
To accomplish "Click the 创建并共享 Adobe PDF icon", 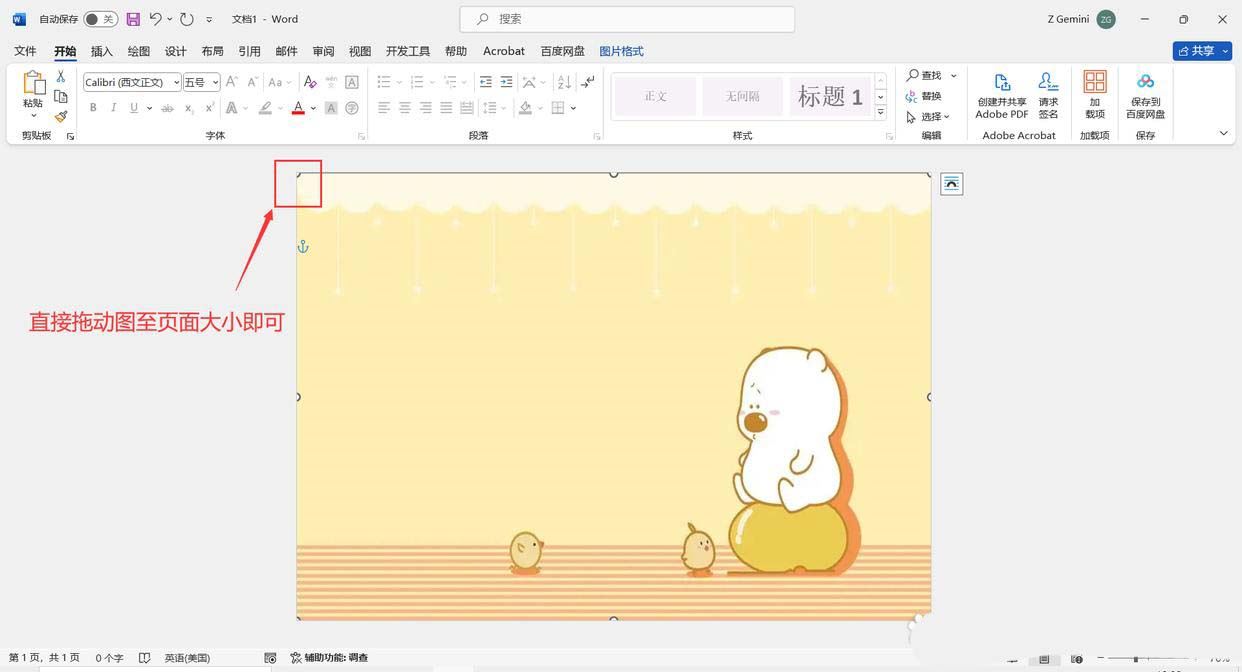I will click(1001, 95).
